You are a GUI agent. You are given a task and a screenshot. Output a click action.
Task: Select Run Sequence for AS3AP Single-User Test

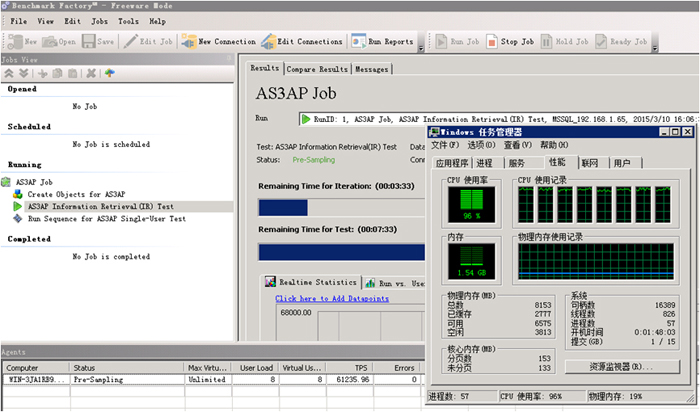coord(107,219)
